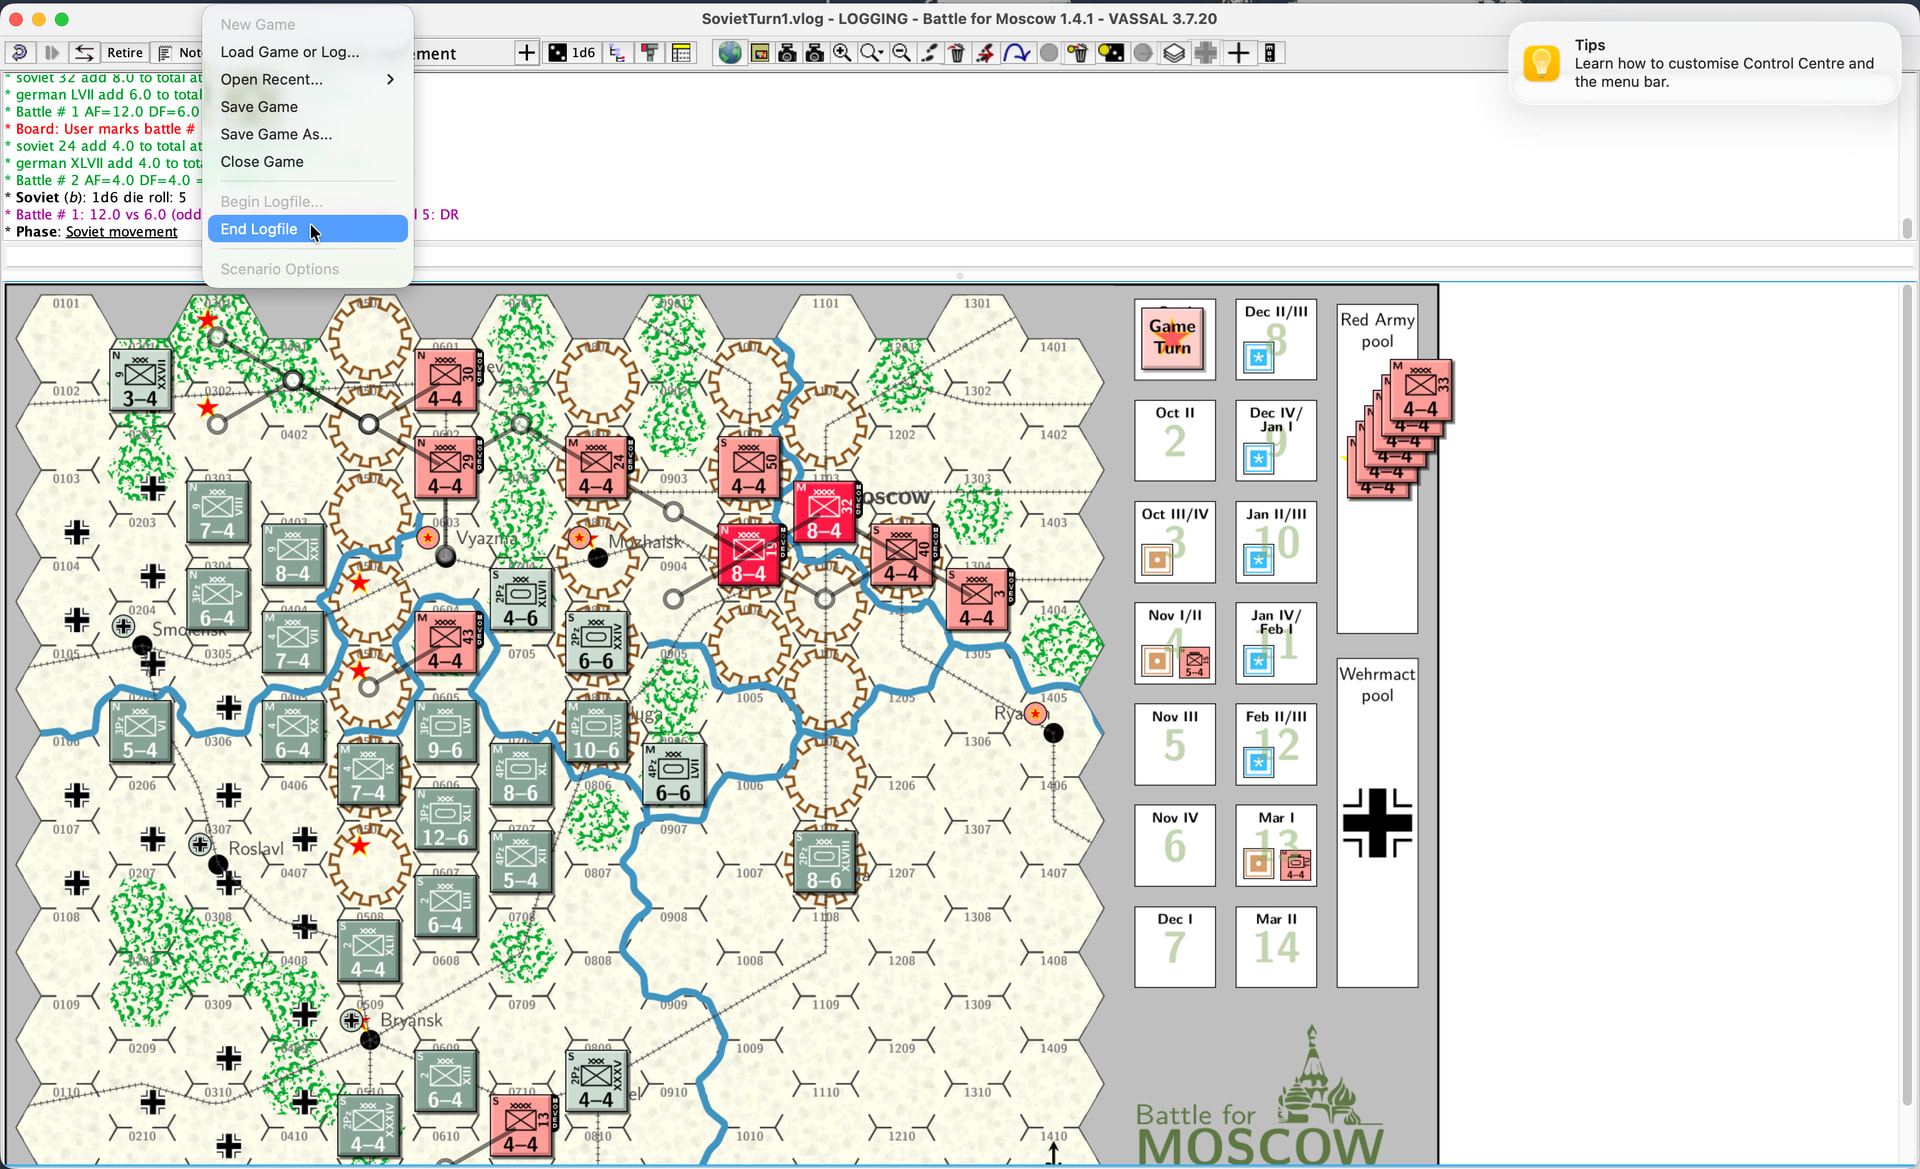The image size is (1920, 1169).
Task: Click the Game Turn marker counter
Action: (x=1173, y=338)
